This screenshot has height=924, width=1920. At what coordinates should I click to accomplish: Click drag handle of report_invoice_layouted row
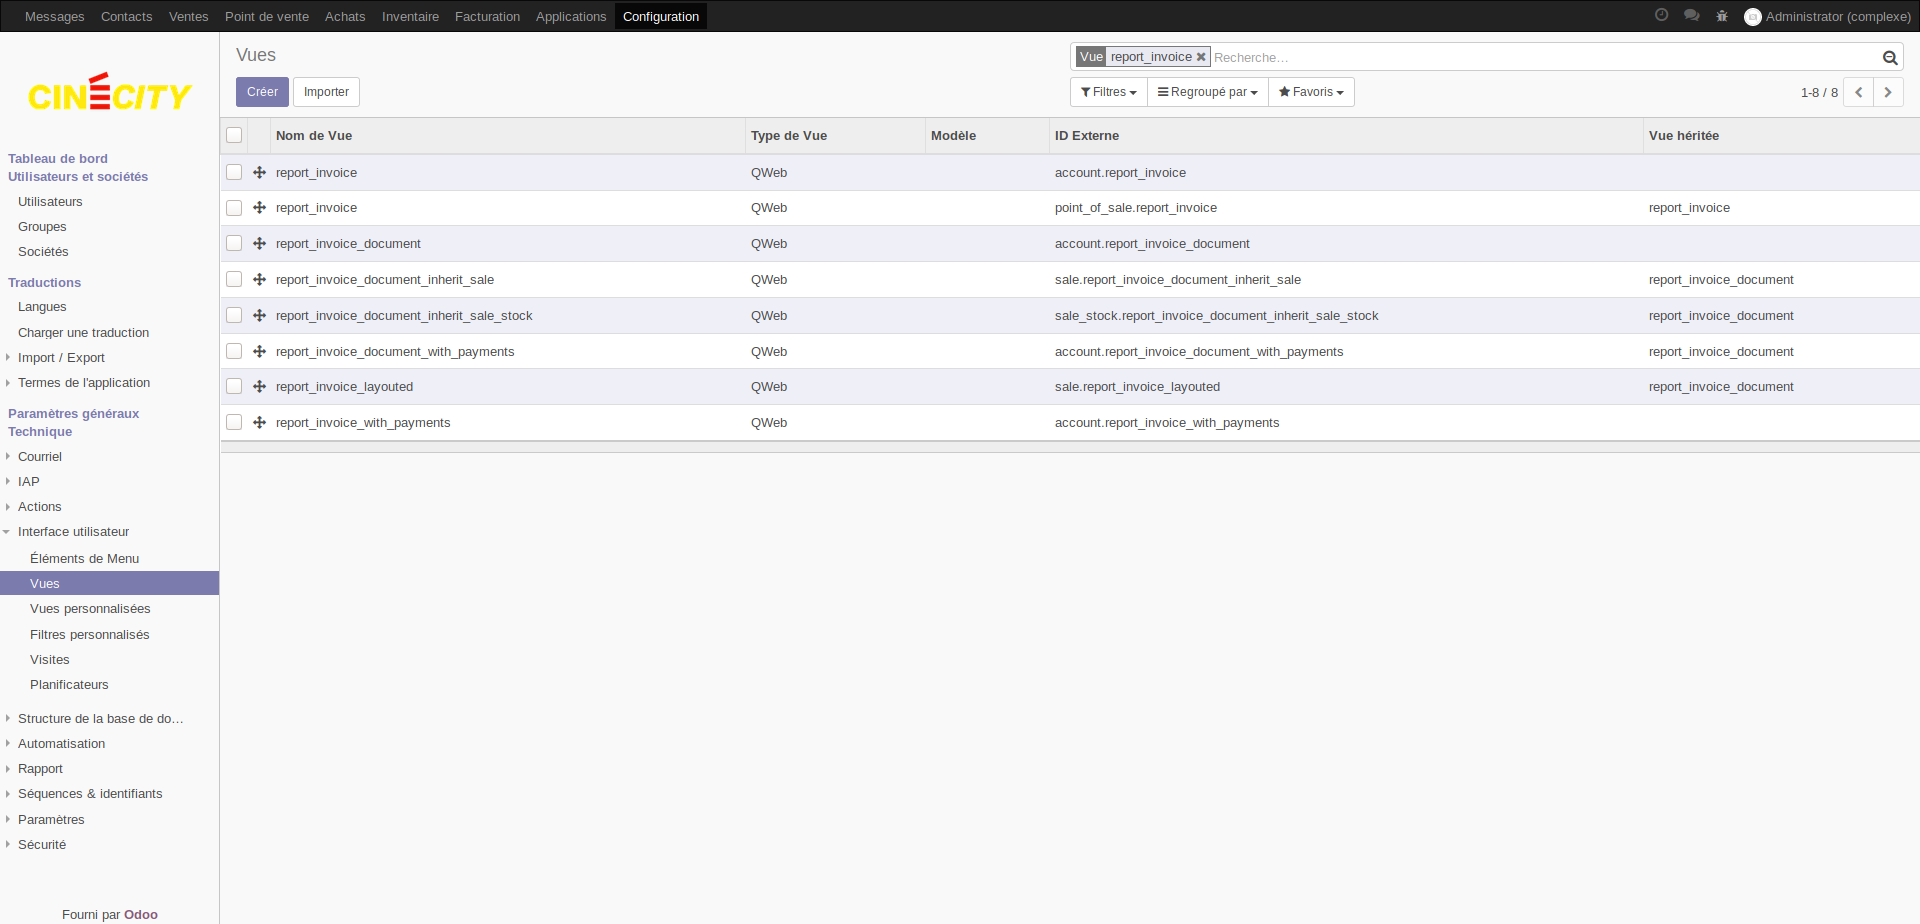coord(259,387)
